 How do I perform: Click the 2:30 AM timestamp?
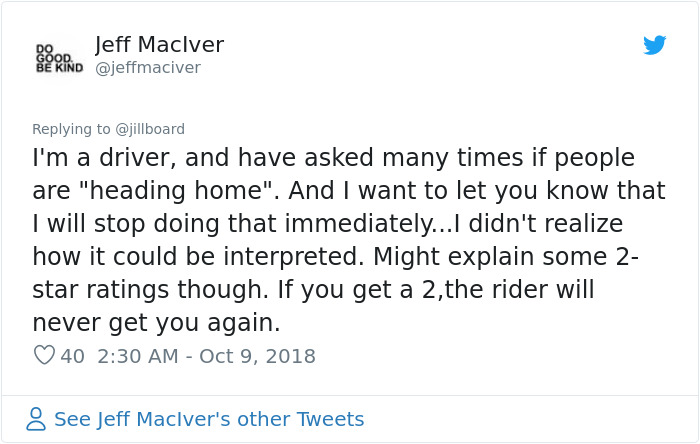point(138,356)
